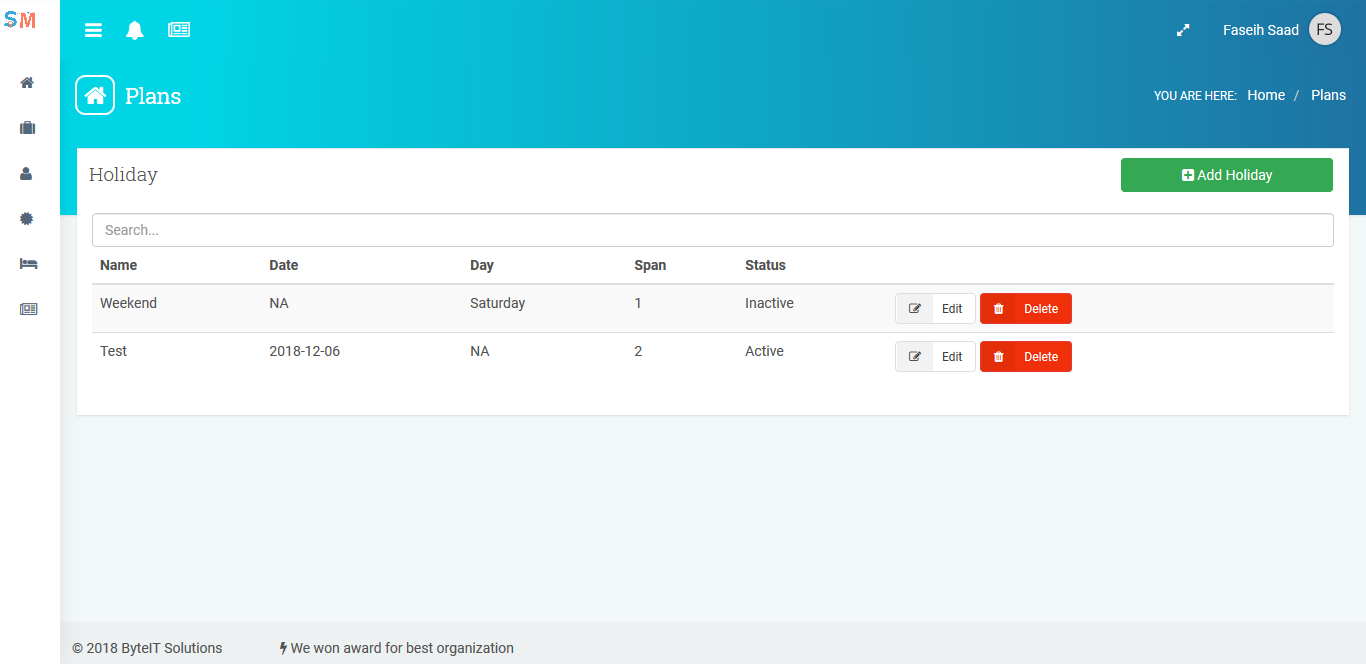Click the Edit label for Weekend
The height and width of the screenshot is (664, 1366).
click(952, 309)
